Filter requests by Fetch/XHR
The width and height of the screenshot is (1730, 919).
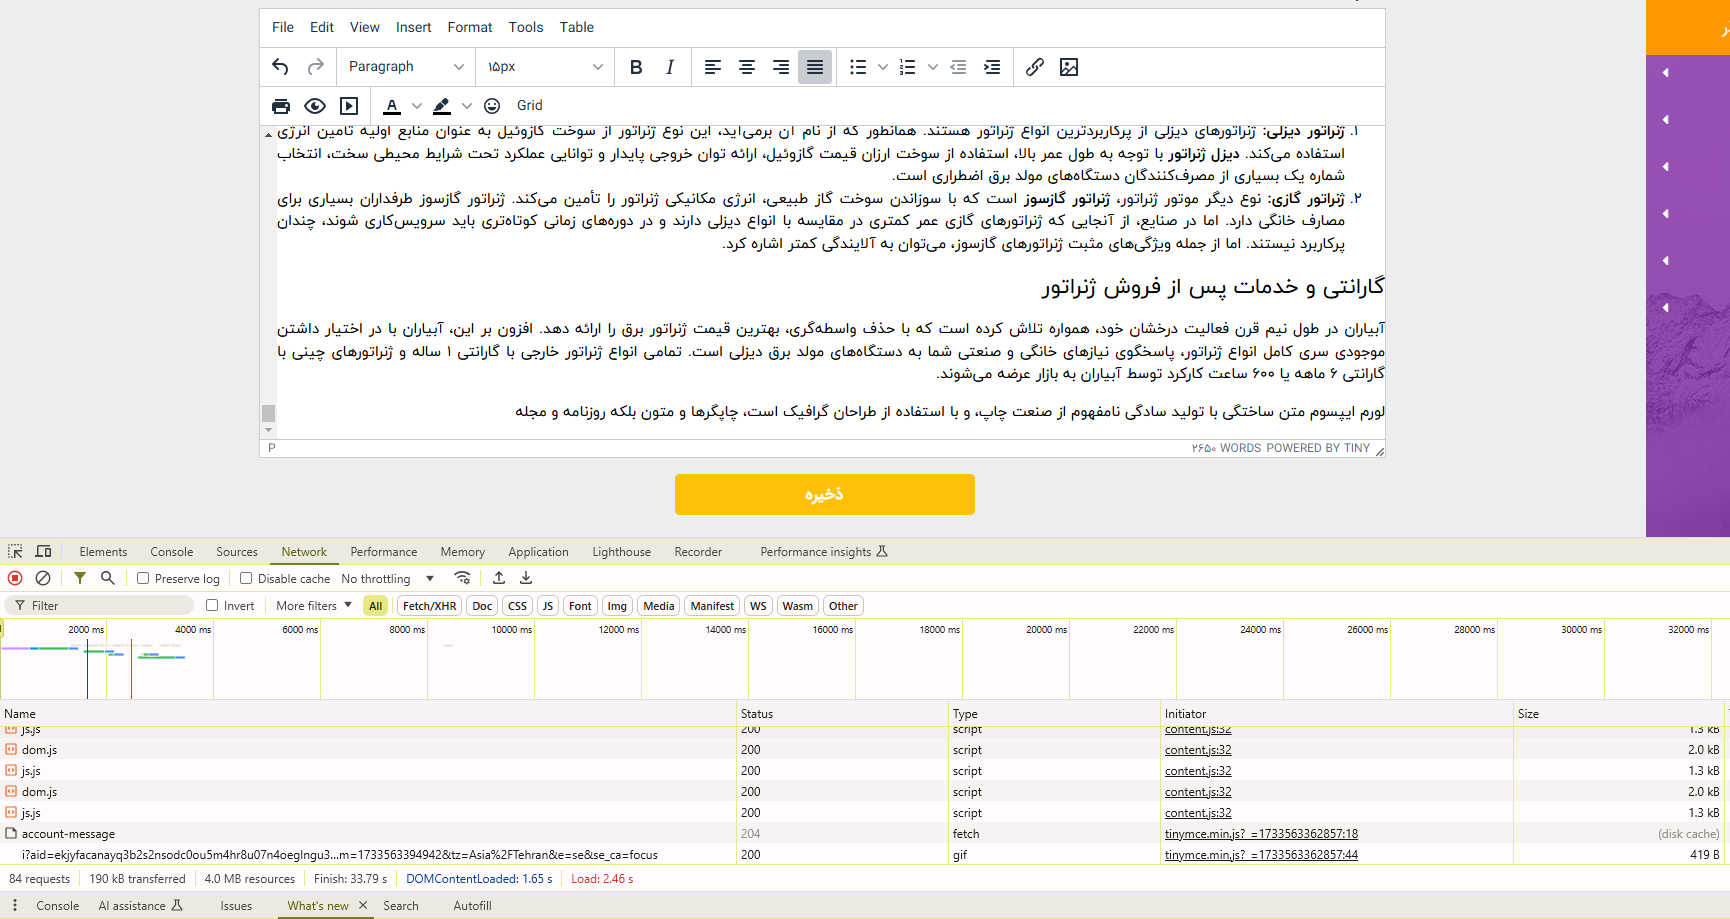(x=430, y=606)
